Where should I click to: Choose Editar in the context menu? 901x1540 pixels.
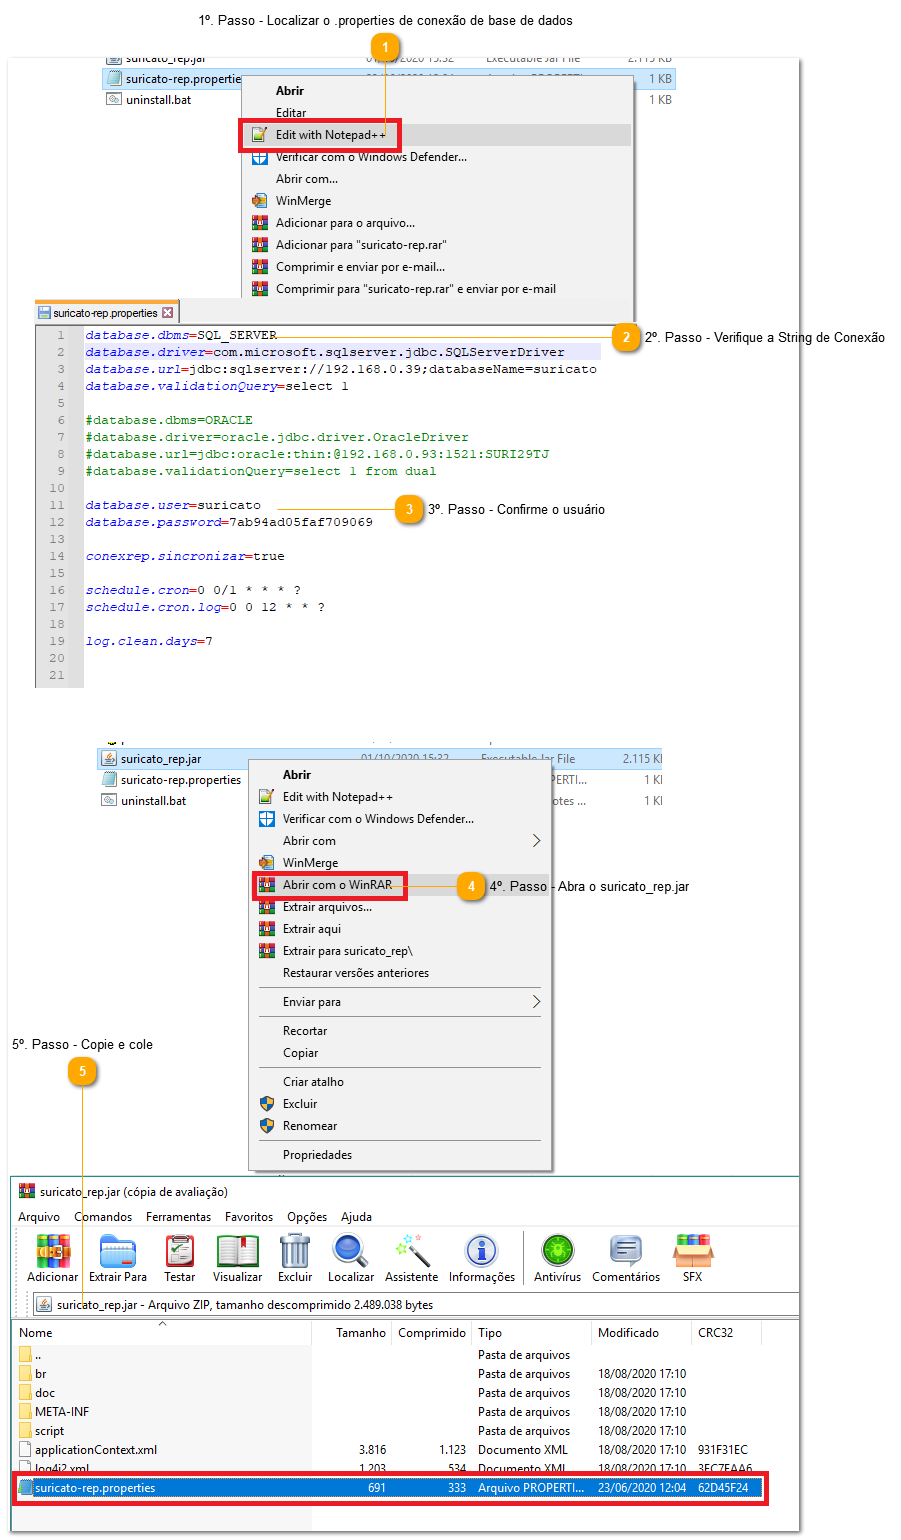pos(291,113)
